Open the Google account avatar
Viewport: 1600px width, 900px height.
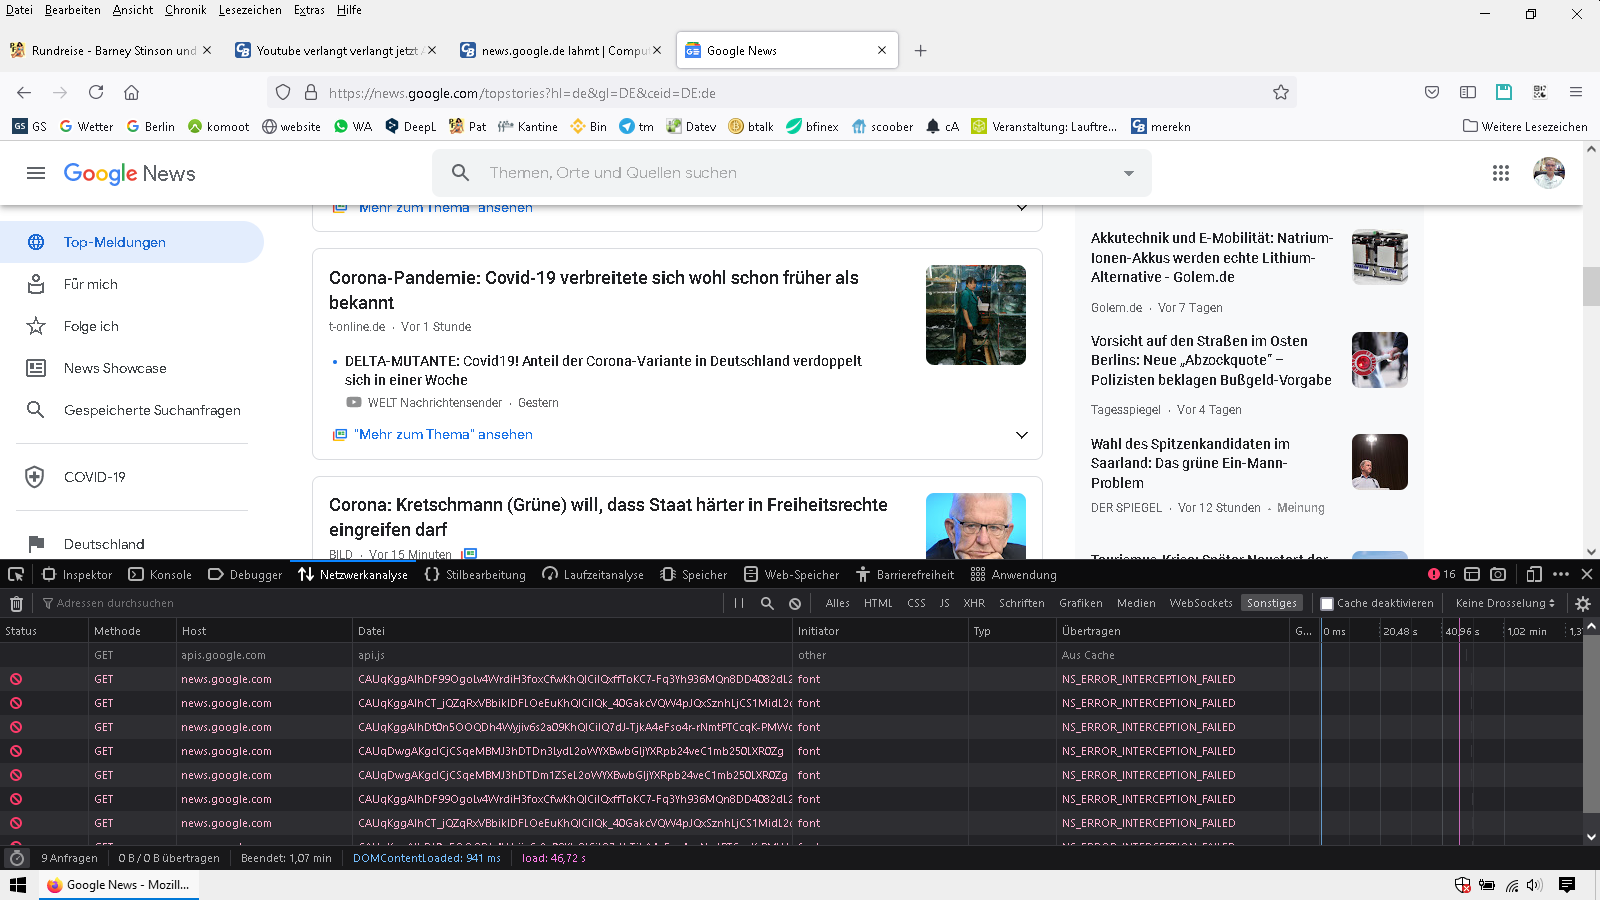coord(1549,173)
